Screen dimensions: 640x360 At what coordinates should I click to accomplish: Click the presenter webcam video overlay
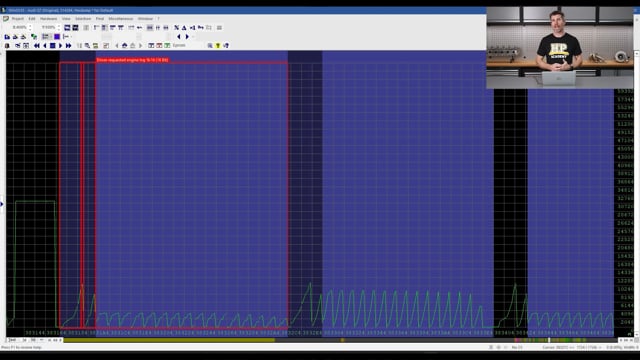pyautogui.click(x=560, y=47)
